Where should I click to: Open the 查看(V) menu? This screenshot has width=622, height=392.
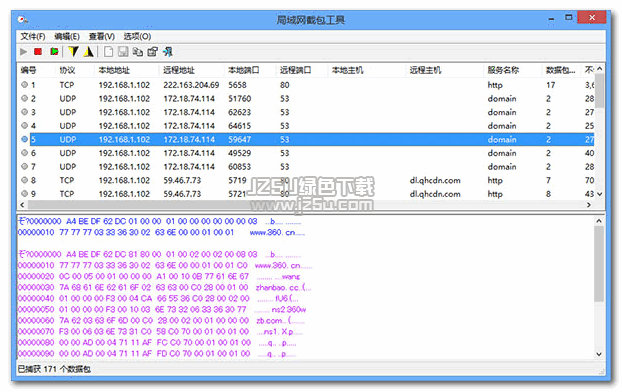click(x=102, y=37)
